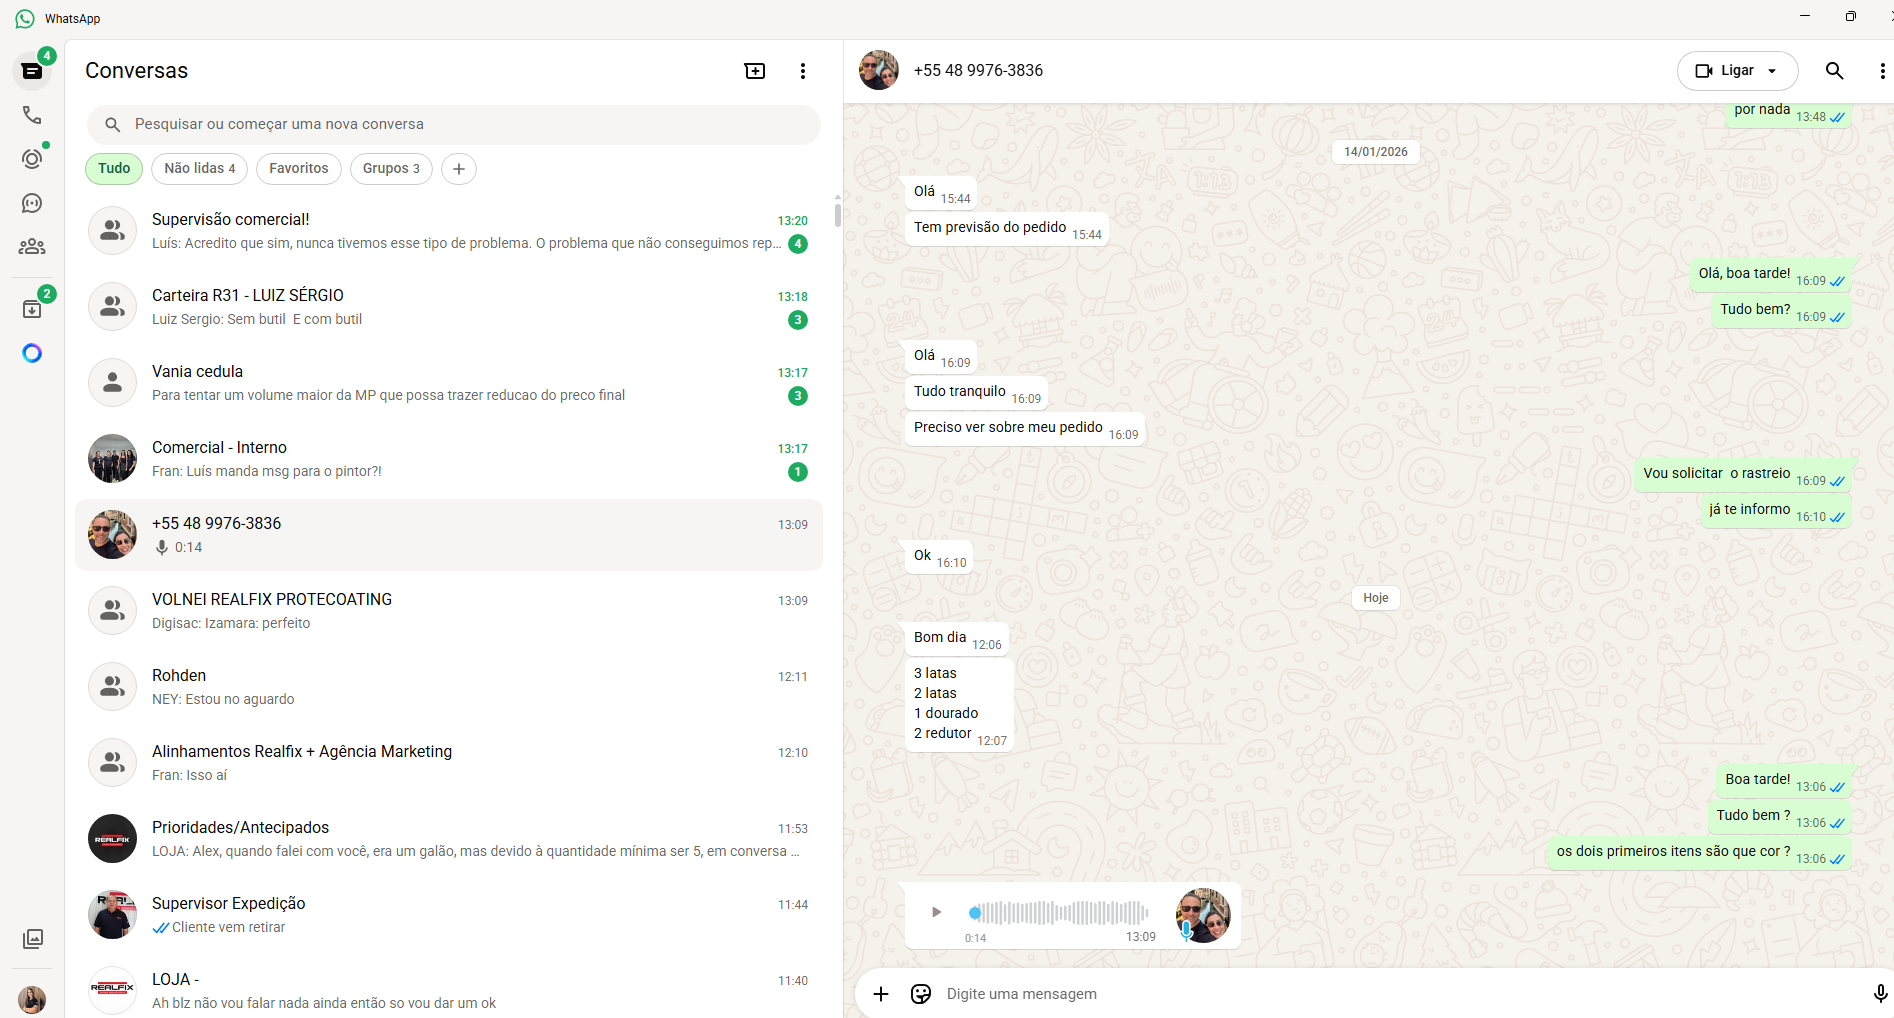This screenshot has height=1018, width=1894.
Task: Open Conversas three-dot options menu
Action: pos(802,71)
